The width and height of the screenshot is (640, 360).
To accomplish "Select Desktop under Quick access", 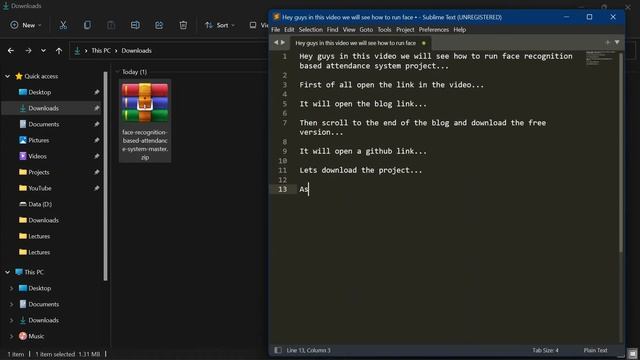I will coord(40,92).
